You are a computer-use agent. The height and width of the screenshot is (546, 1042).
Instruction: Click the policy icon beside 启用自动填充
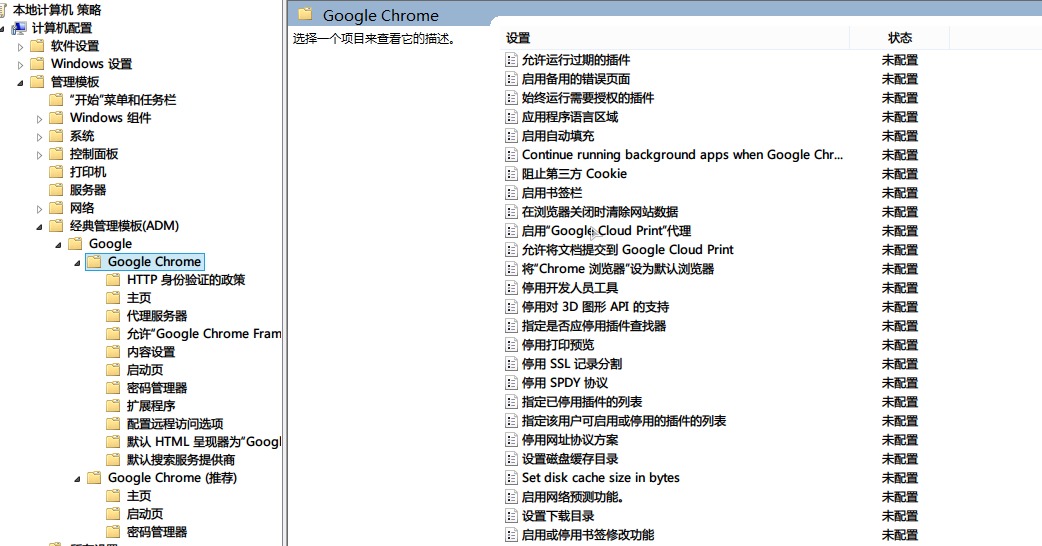(x=511, y=136)
